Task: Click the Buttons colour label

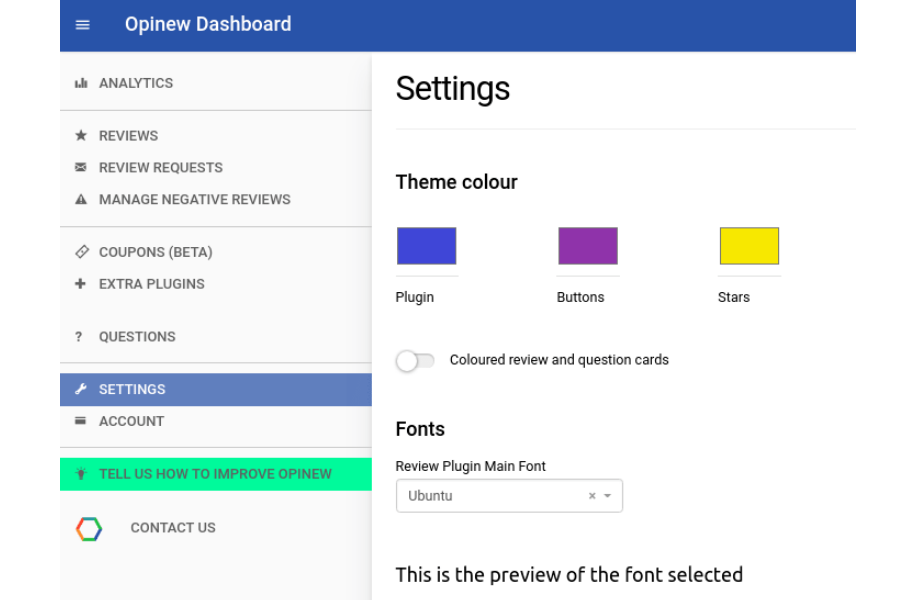Action: 580,297
